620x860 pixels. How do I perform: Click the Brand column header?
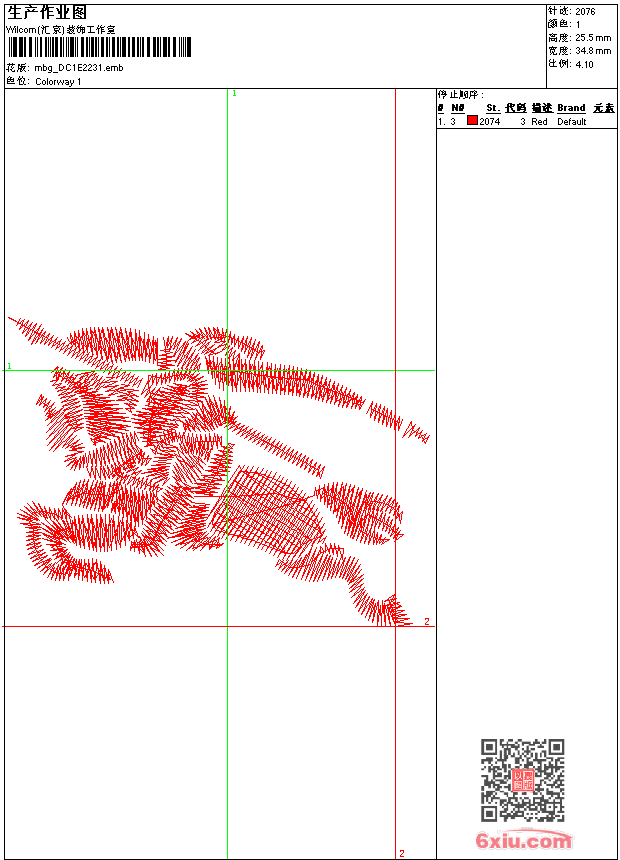click(x=571, y=108)
